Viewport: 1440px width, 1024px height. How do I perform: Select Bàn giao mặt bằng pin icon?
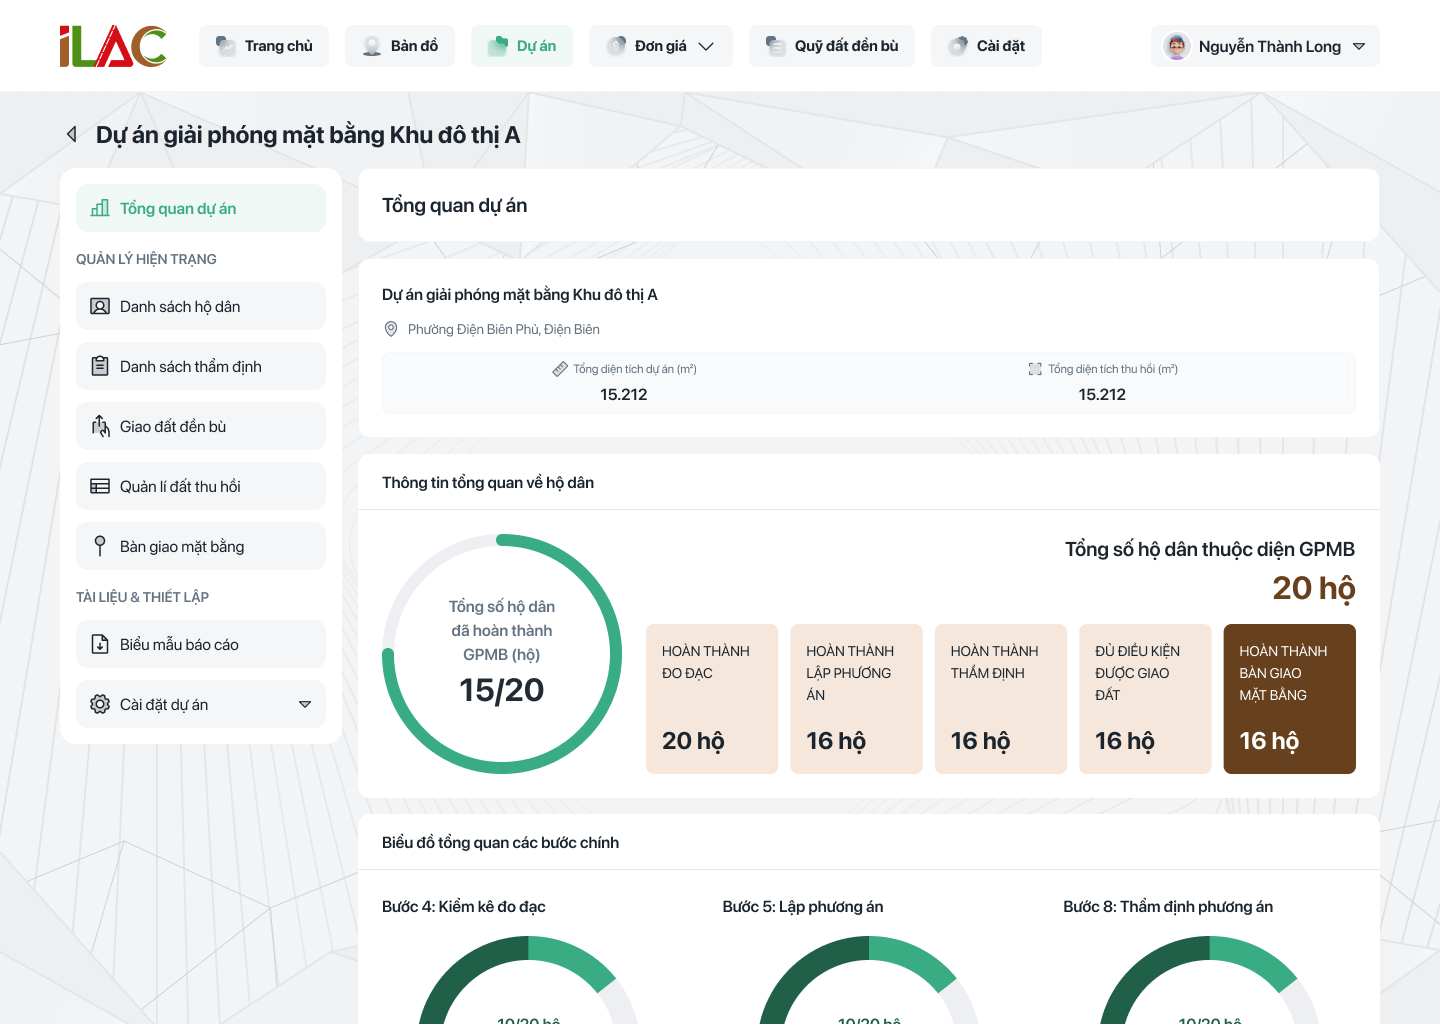click(100, 546)
